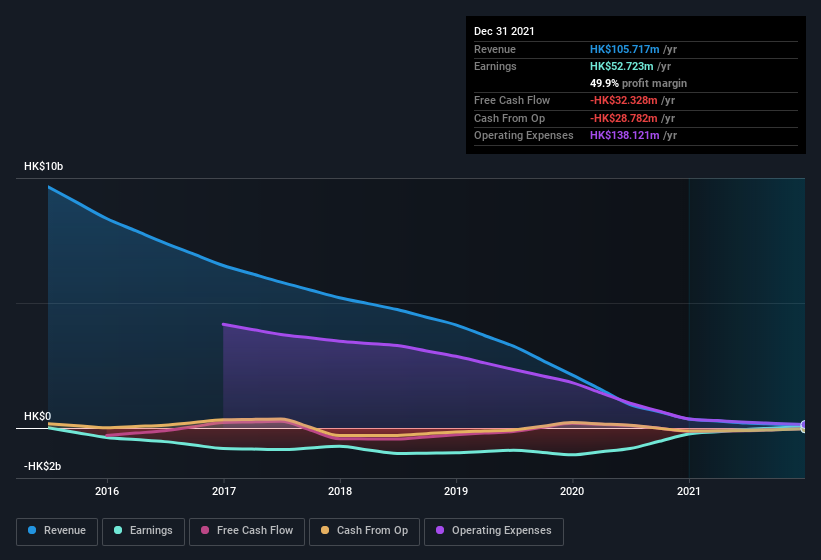Click the Earnings label in the tooltip
The width and height of the screenshot is (821, 560).
[x=495, y=66]
